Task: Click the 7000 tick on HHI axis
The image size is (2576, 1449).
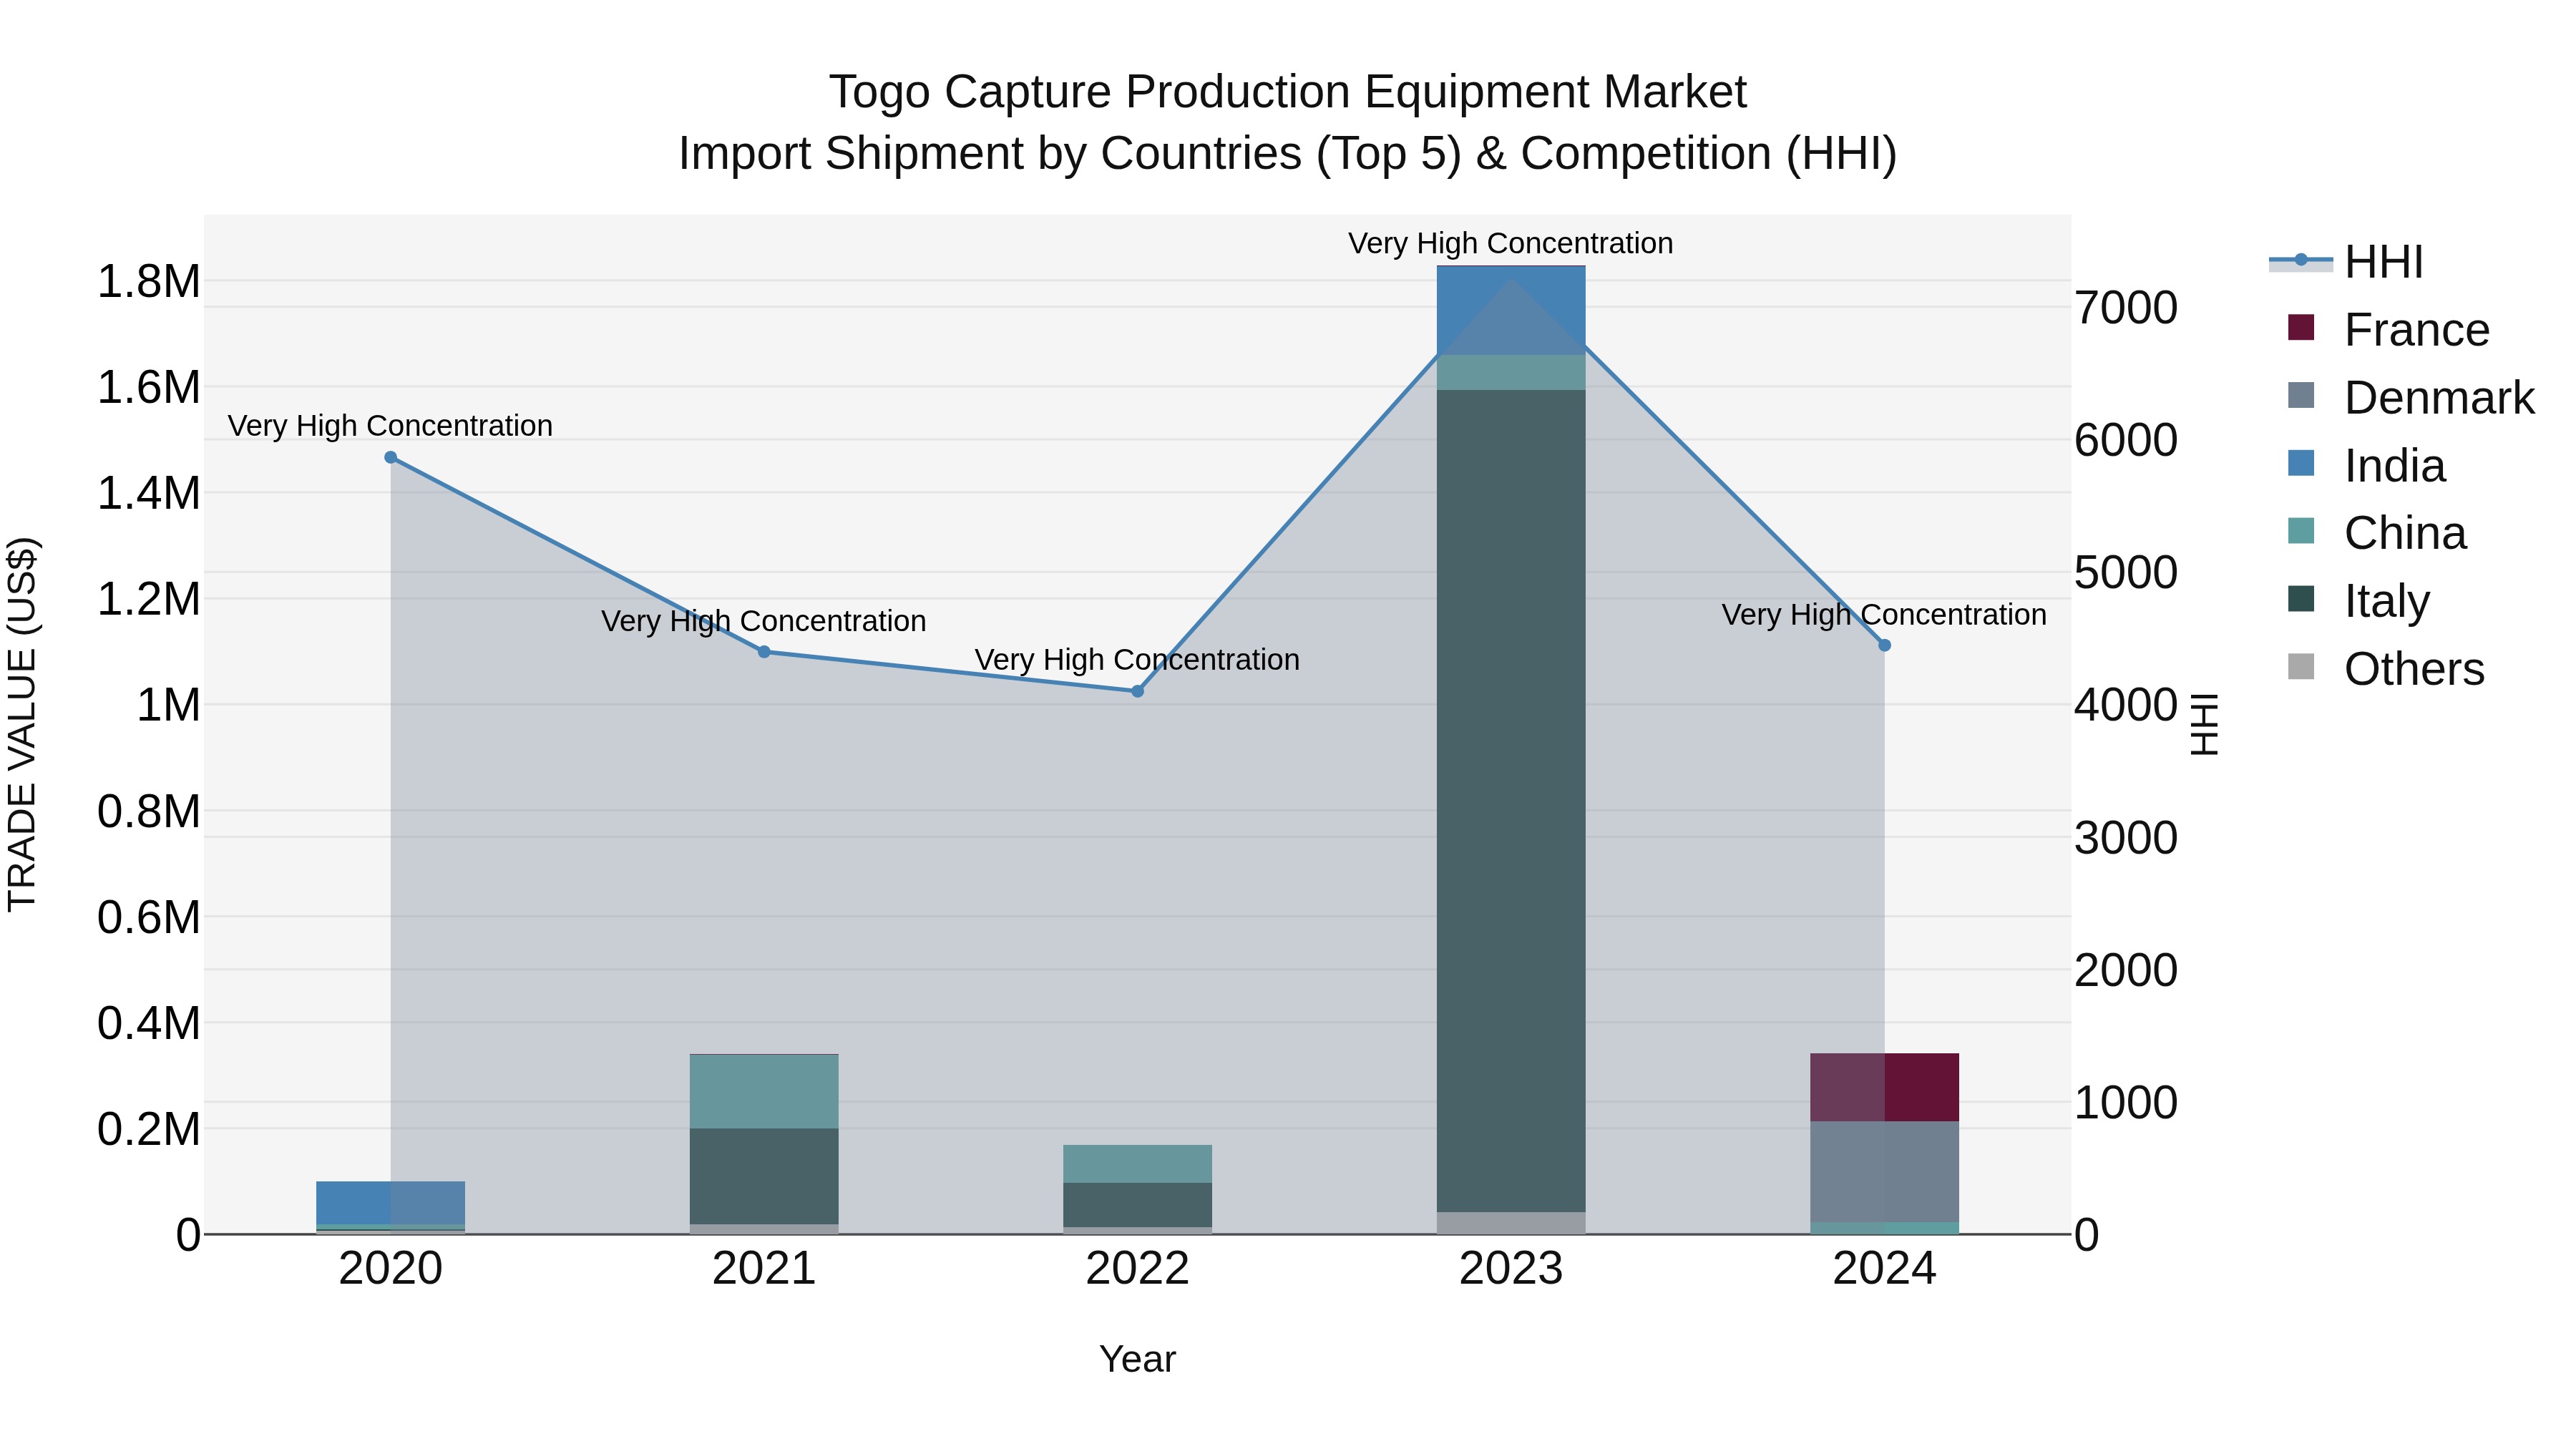Action: click(x=2126, y=308)
